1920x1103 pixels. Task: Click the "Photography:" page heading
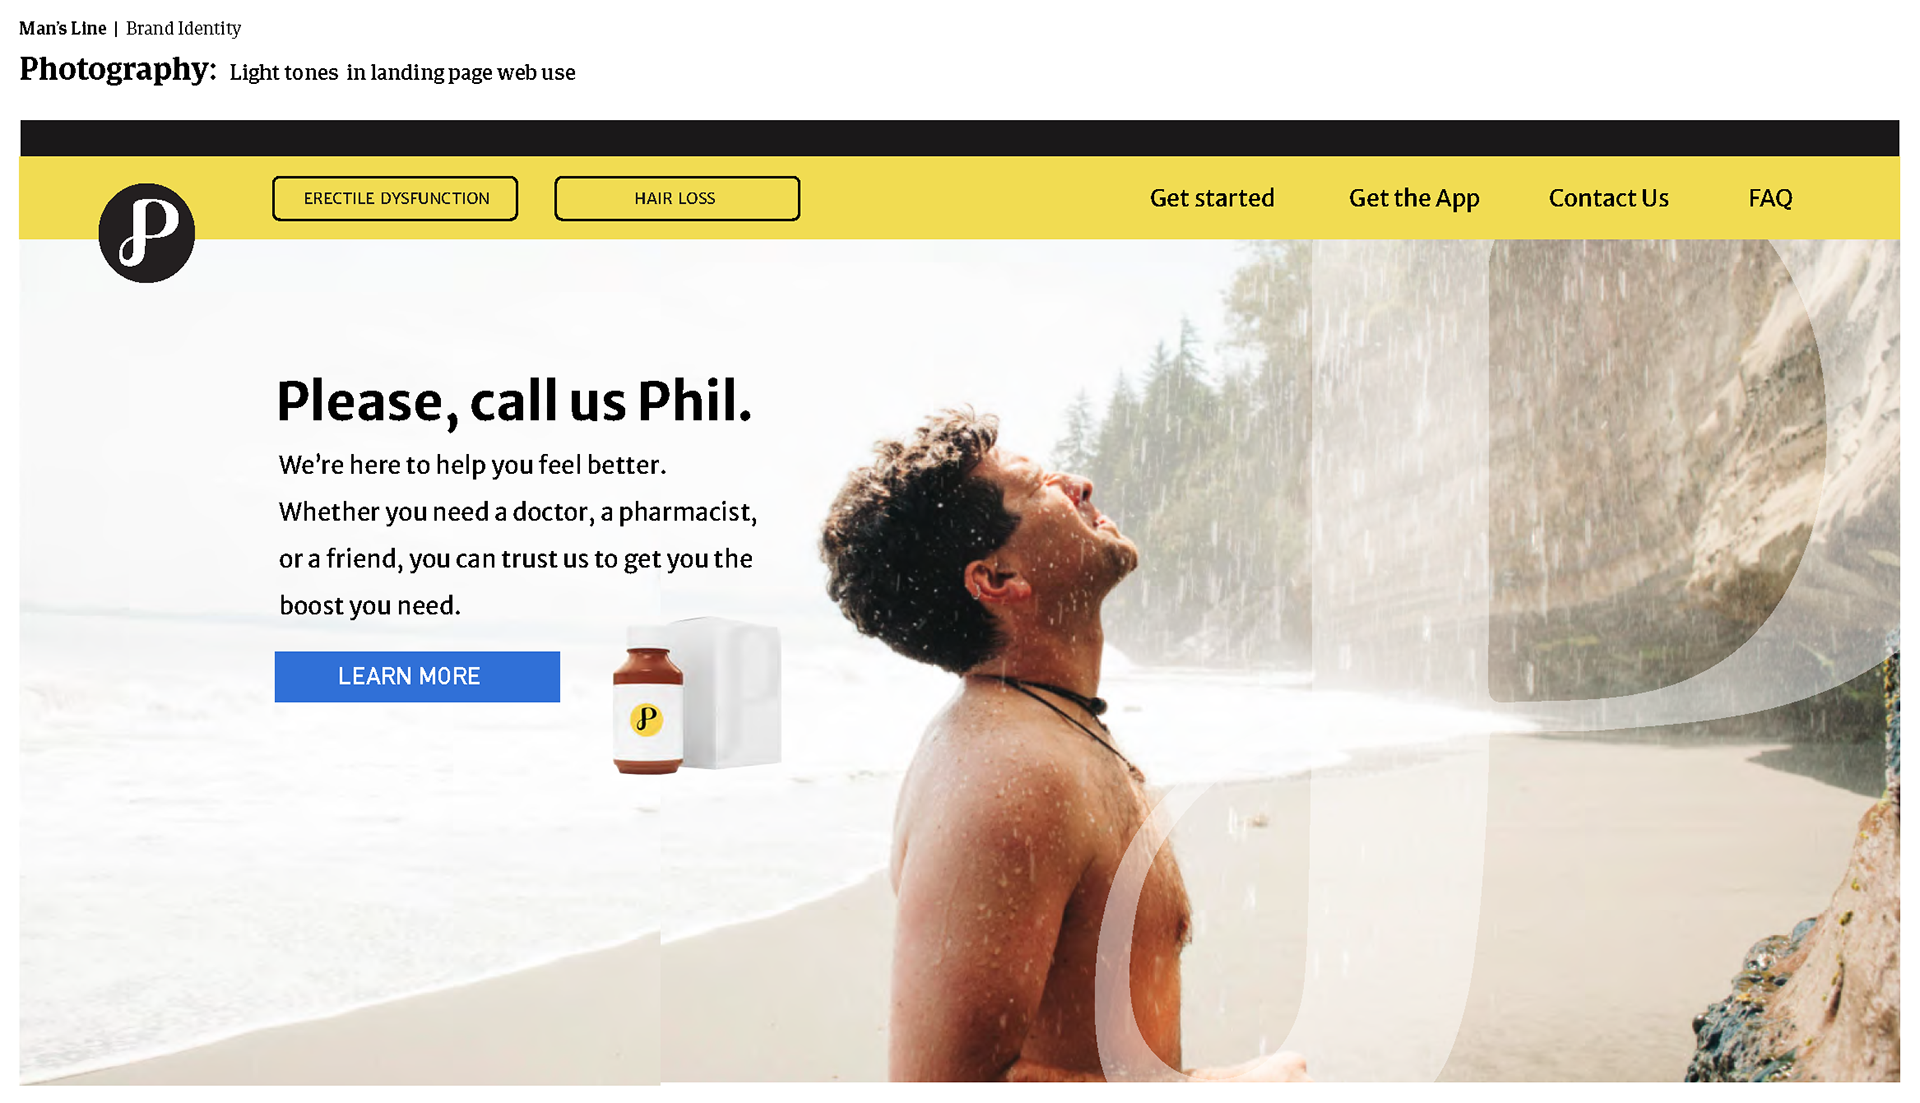pyautogui.click(x=118, y=69)
